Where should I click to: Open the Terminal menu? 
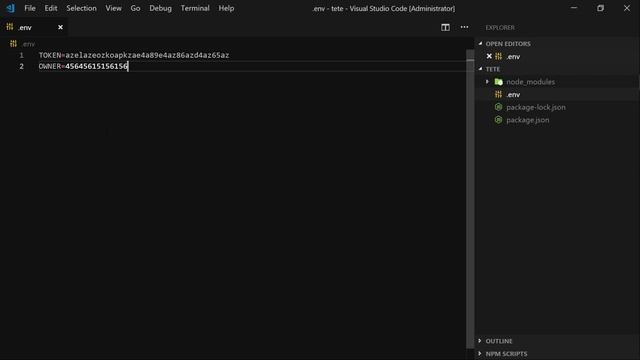195,8
